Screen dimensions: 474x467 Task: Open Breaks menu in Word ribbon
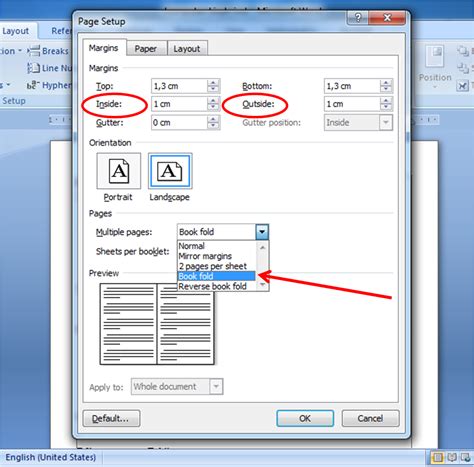pyautogui.click(x=49, y=51)
